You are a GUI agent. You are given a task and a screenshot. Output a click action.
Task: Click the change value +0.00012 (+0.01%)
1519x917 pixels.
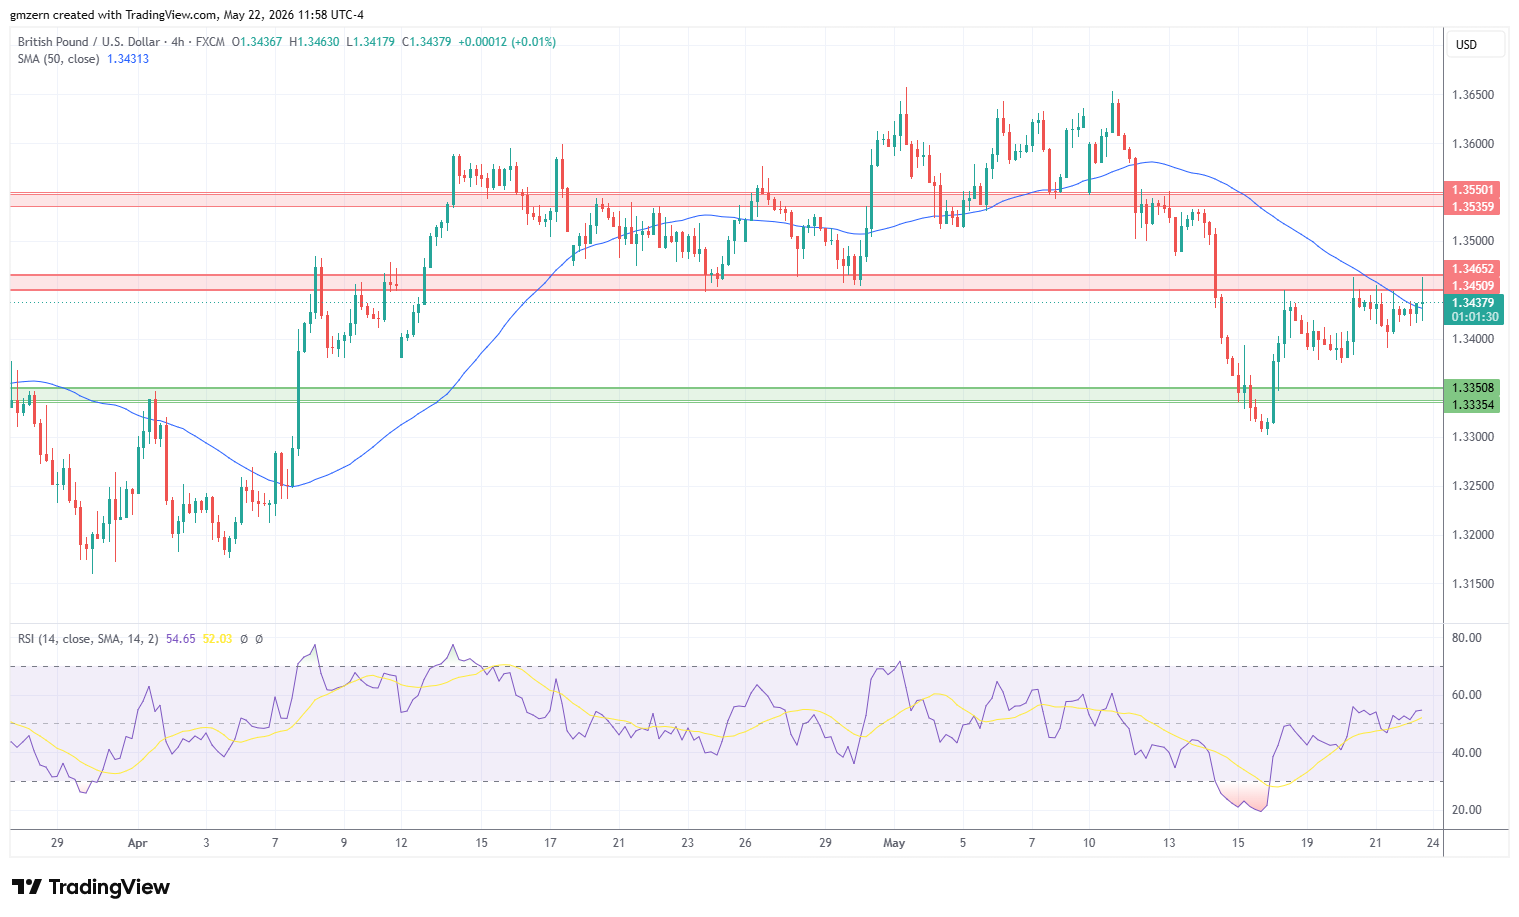(x=507, y=42)
